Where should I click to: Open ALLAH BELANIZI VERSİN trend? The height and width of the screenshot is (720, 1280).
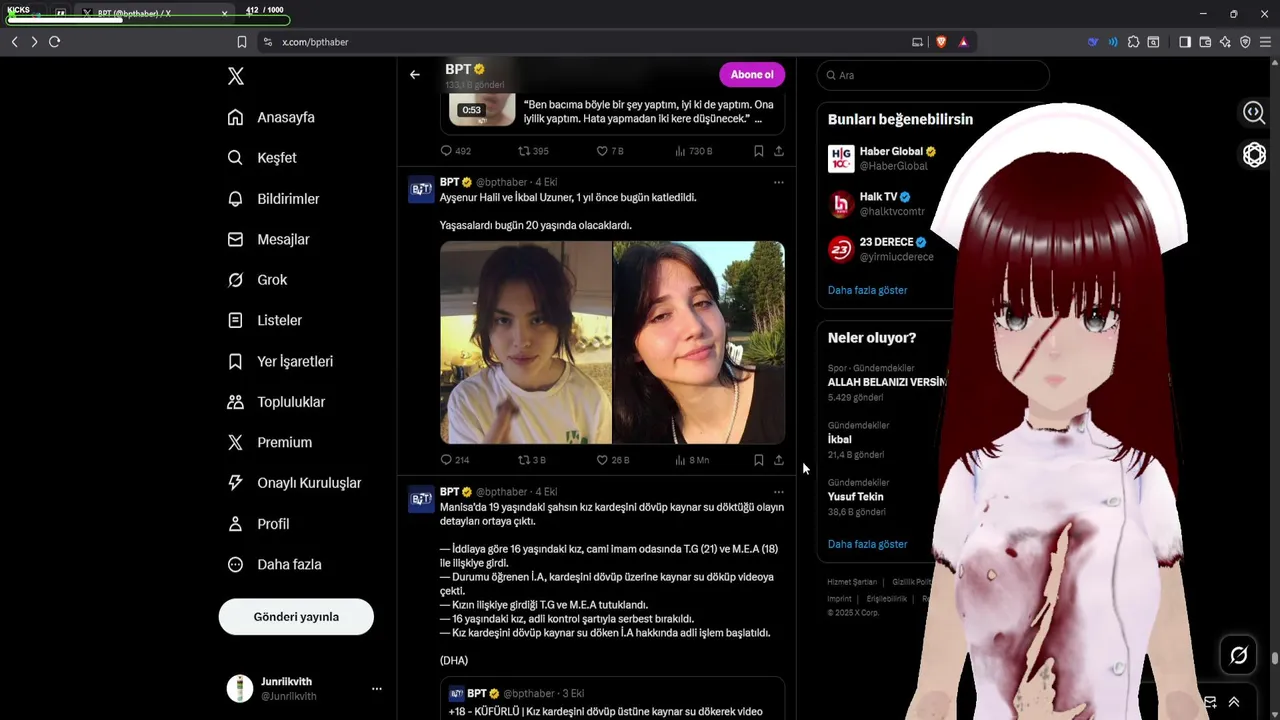click(x=887, y=383)
